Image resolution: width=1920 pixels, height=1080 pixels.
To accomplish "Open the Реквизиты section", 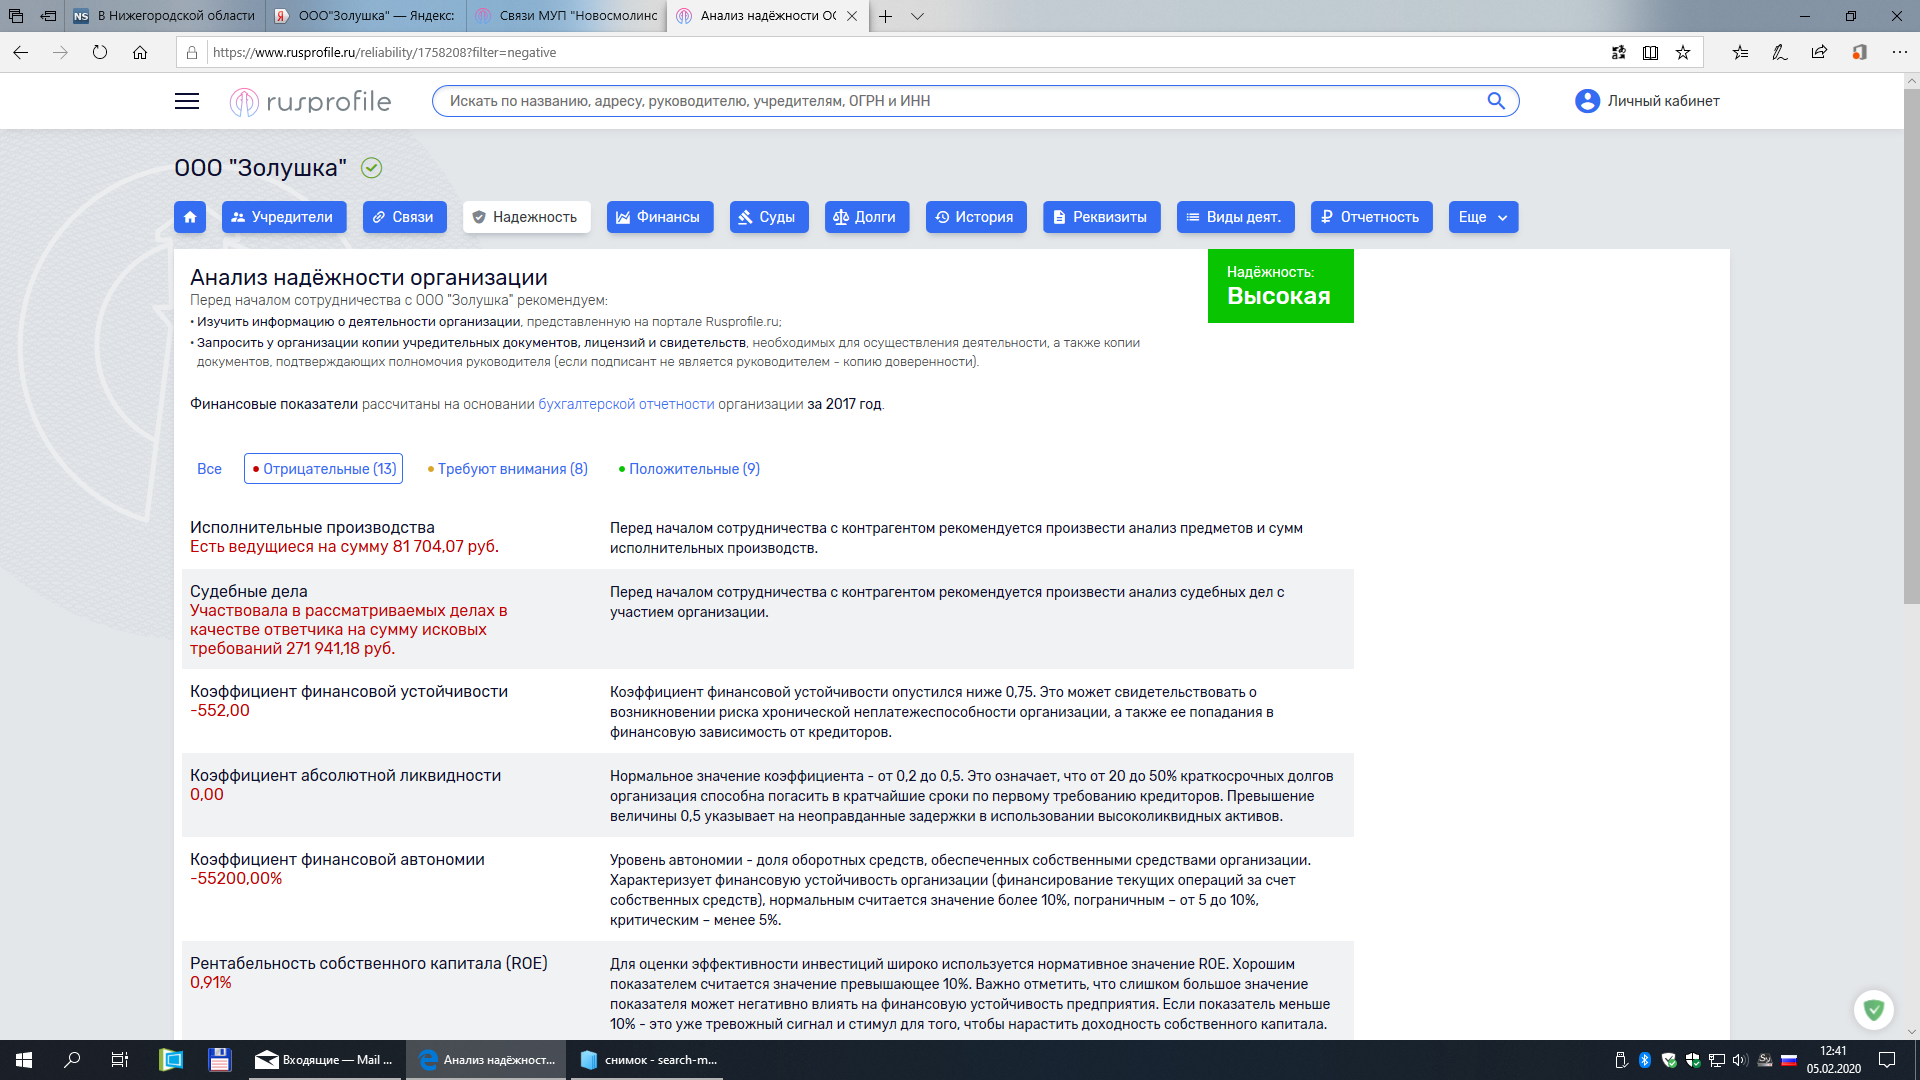I will pos(1102,217).
